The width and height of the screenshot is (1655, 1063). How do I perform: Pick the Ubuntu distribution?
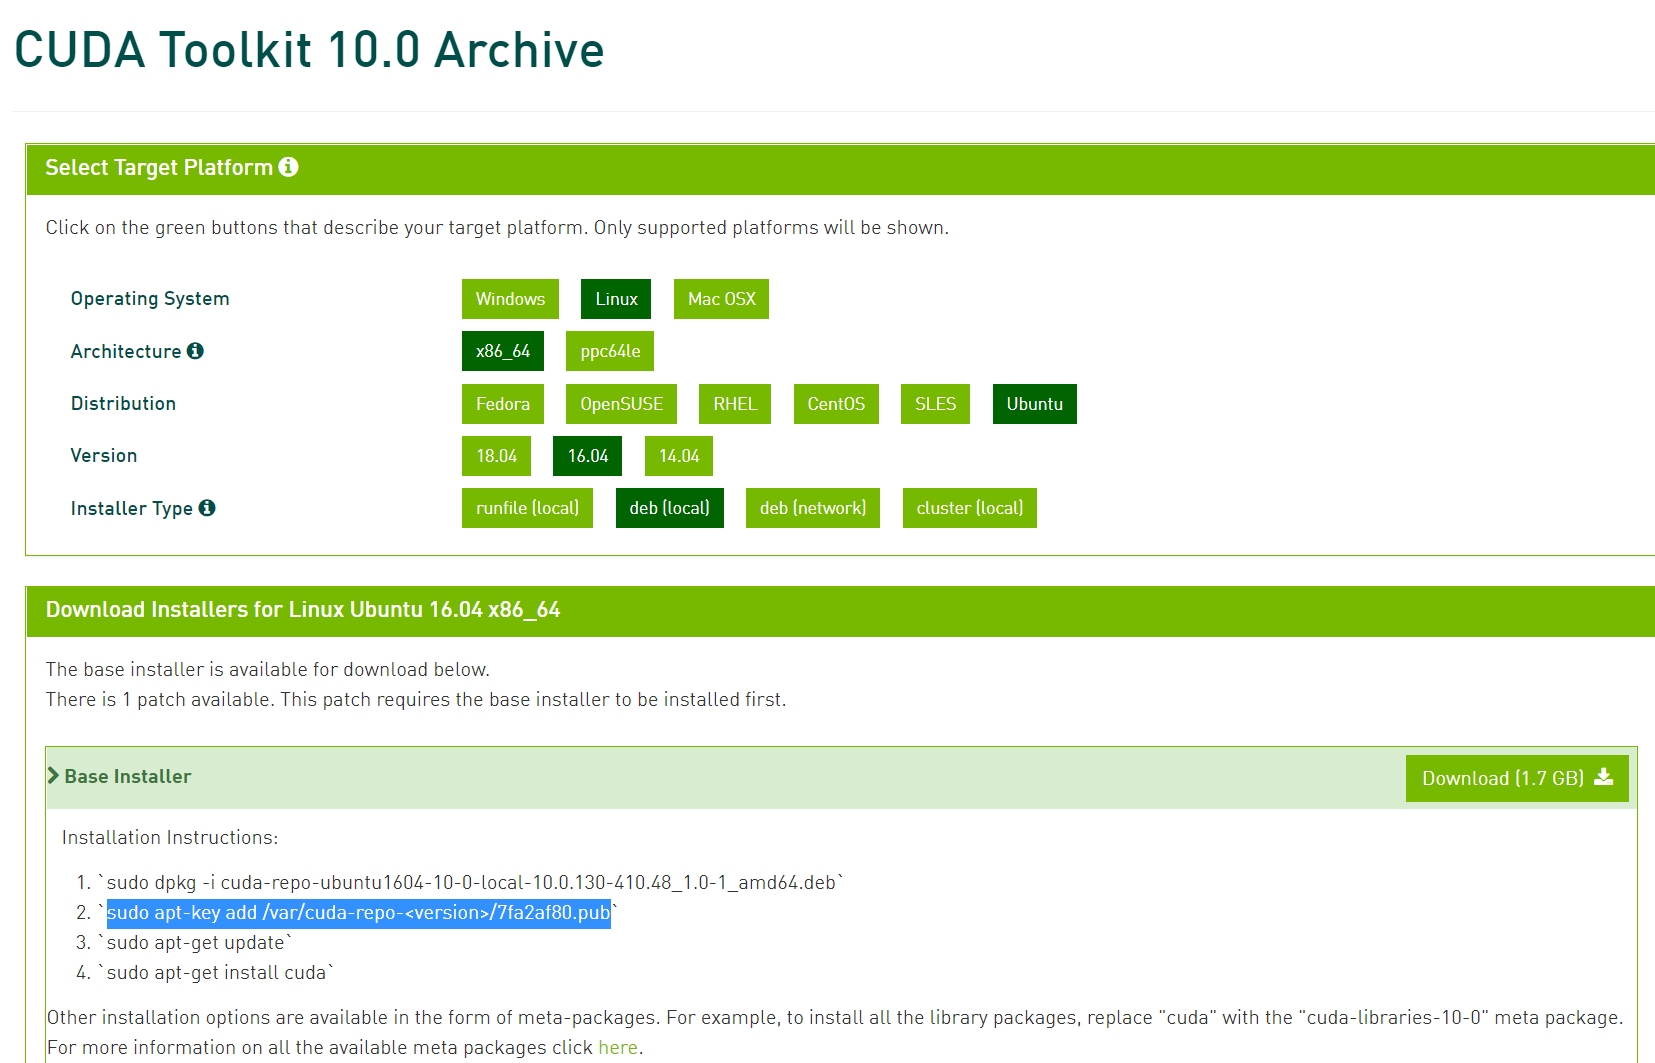coord(1035,404)
